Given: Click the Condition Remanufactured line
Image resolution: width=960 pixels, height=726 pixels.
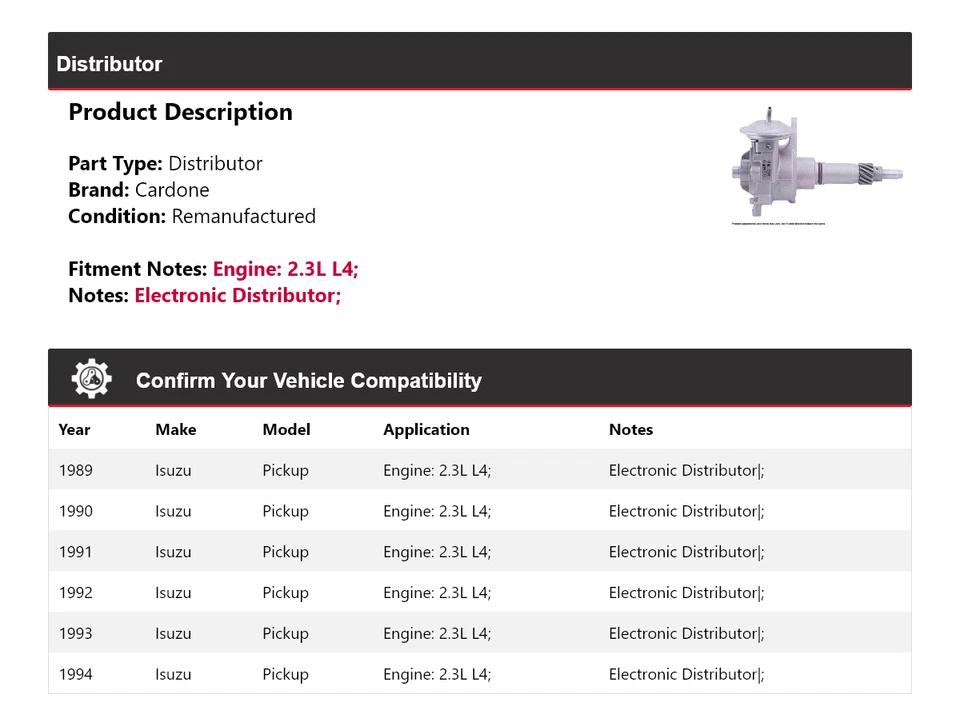Looking at the screenshot, I should coord(191,216).
